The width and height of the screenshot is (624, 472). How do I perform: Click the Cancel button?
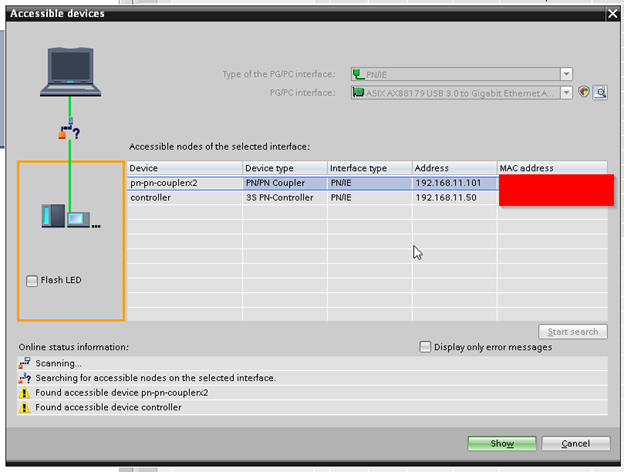pyautogui.click(x=575, y=443)
